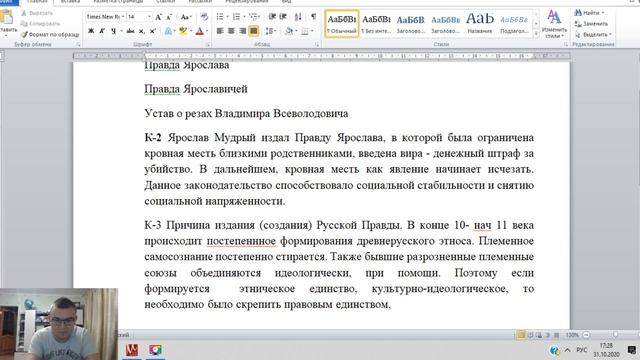Open the Paragraph dialog launcher
The height and width of the screenshot is (360, 640).
pos(317,44)
